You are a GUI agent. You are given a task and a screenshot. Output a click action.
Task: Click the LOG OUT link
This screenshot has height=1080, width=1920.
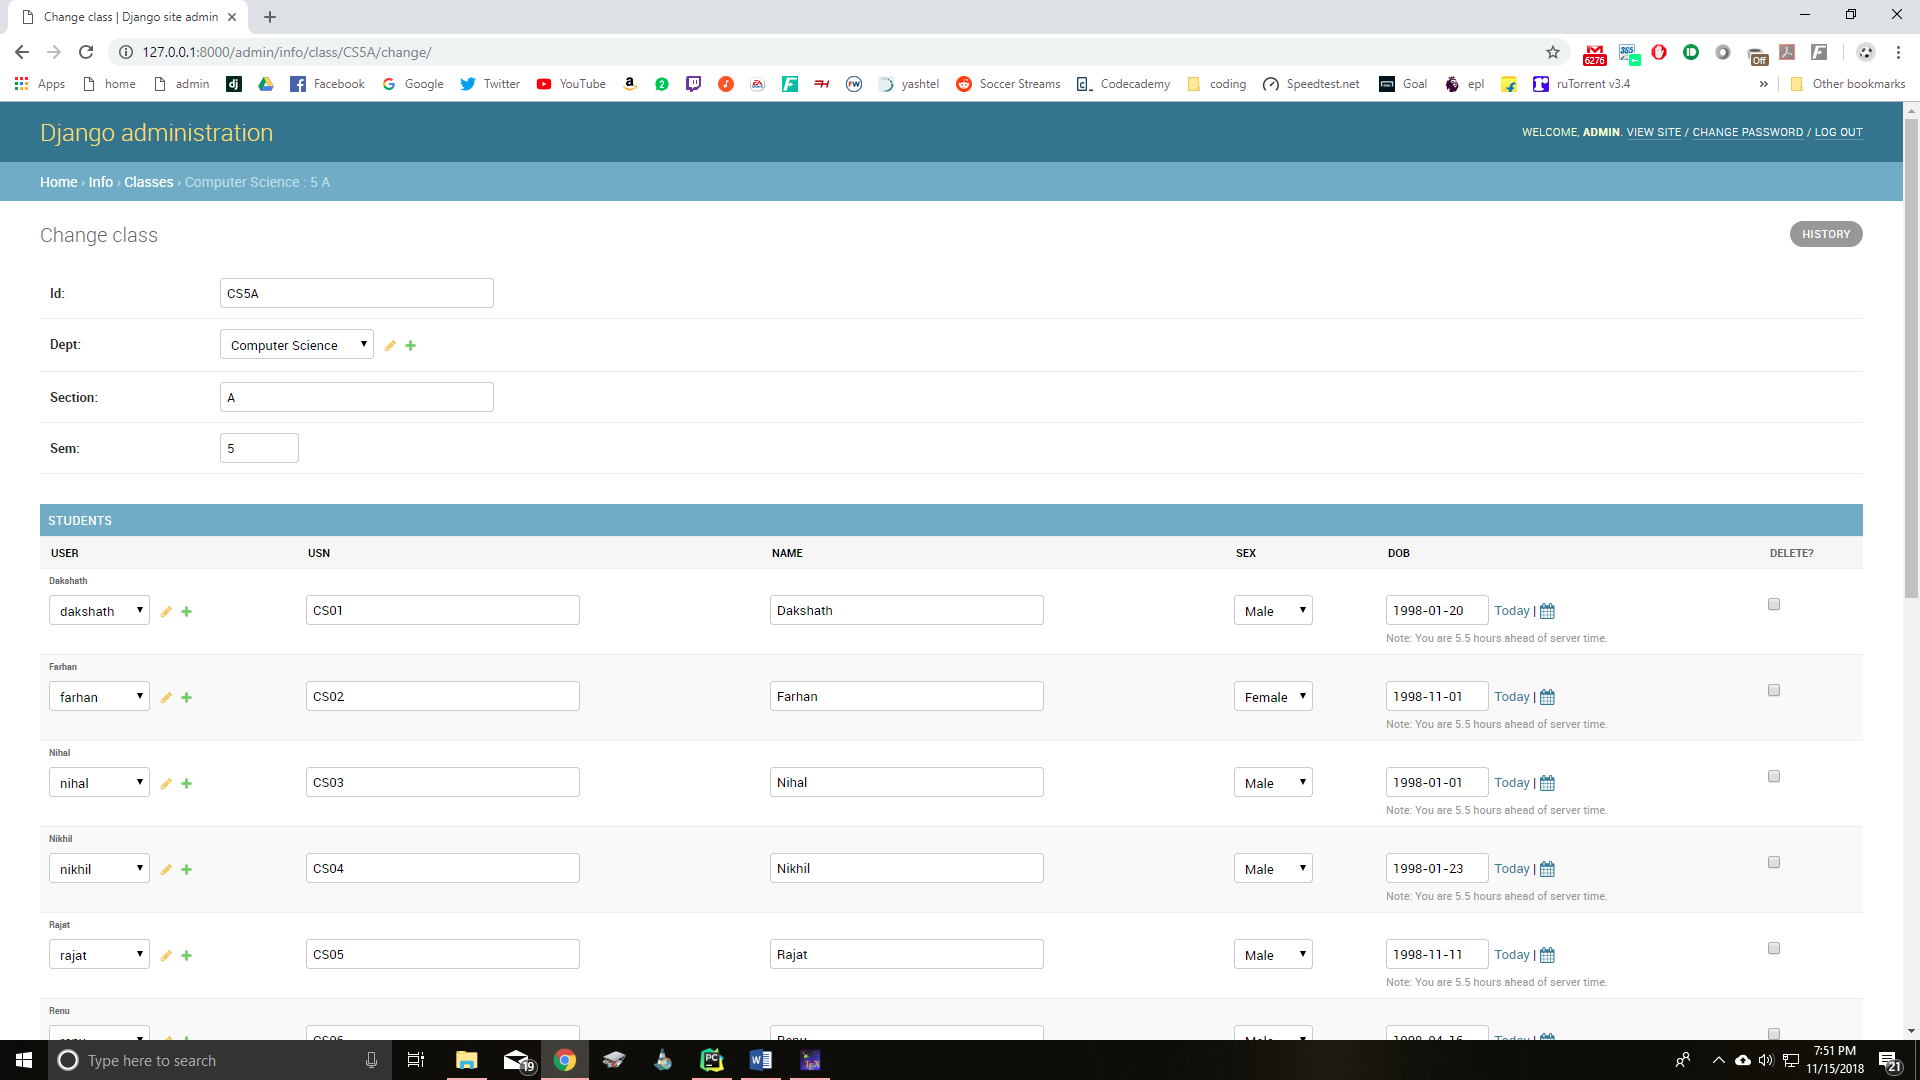(x=1838, y=132)
